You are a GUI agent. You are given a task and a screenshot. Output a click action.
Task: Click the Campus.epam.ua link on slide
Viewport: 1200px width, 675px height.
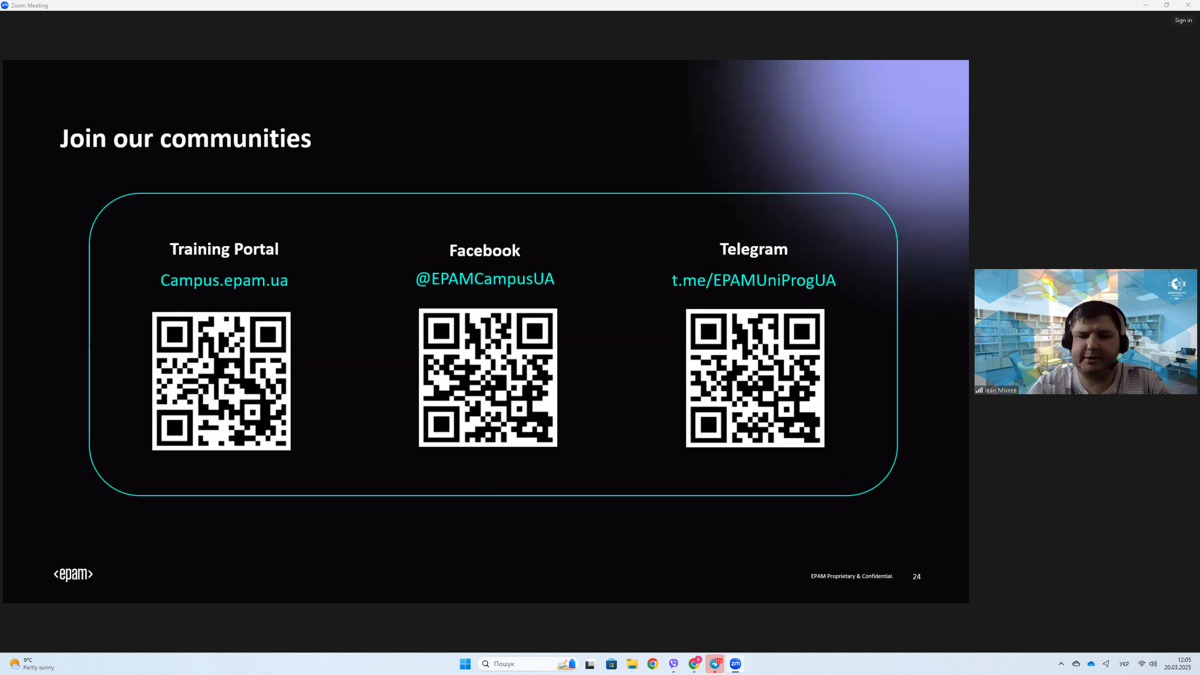pyautogui.click(x=224, y=280)
